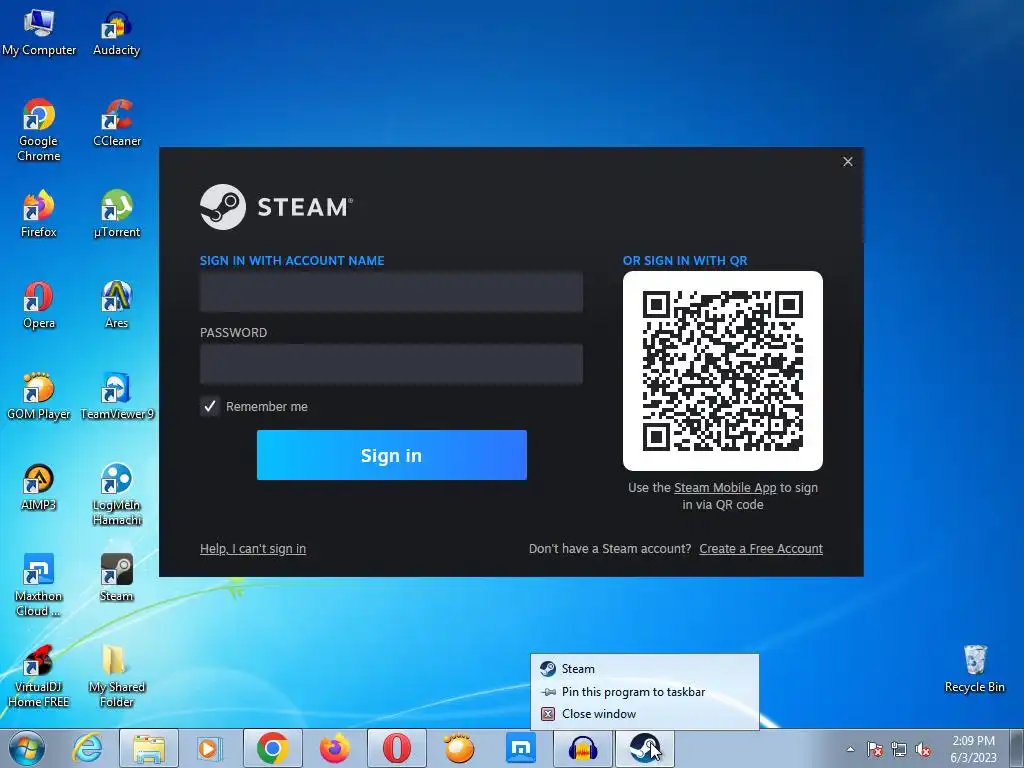The width and height of the screenshot is (1024, 768).
Task: Open the clock showing 2:09 PM
Action: click(x=974, y=749)
